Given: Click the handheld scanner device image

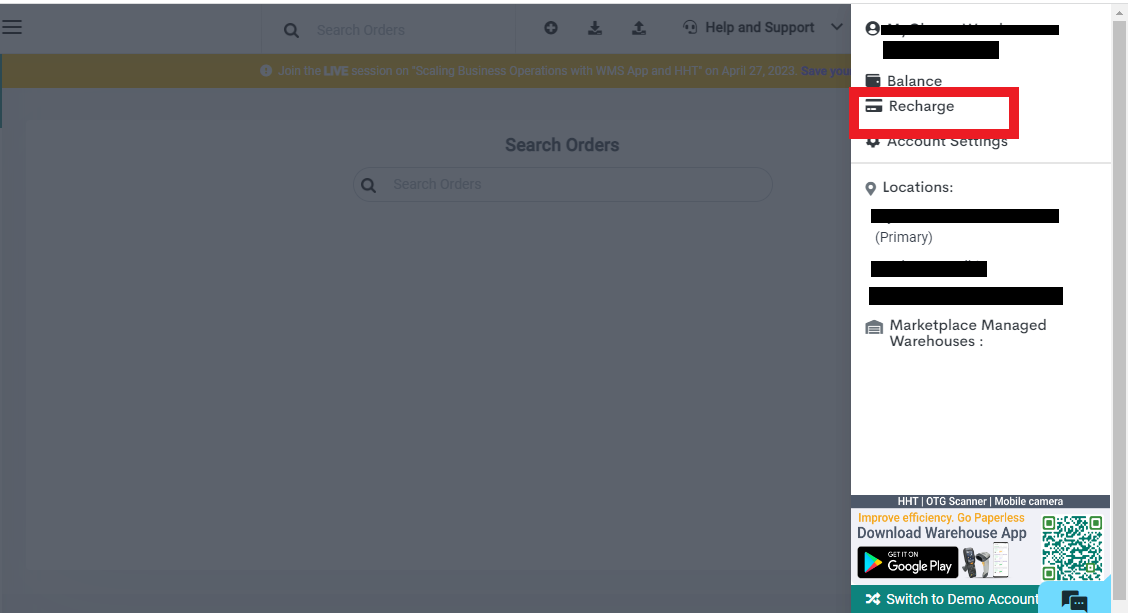Looking at the screenshot, I should tap(976, 563).
